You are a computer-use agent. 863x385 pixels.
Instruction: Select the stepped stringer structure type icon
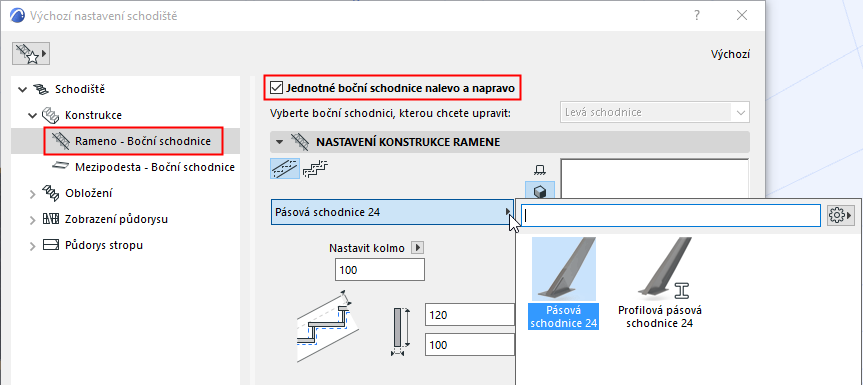315,168
